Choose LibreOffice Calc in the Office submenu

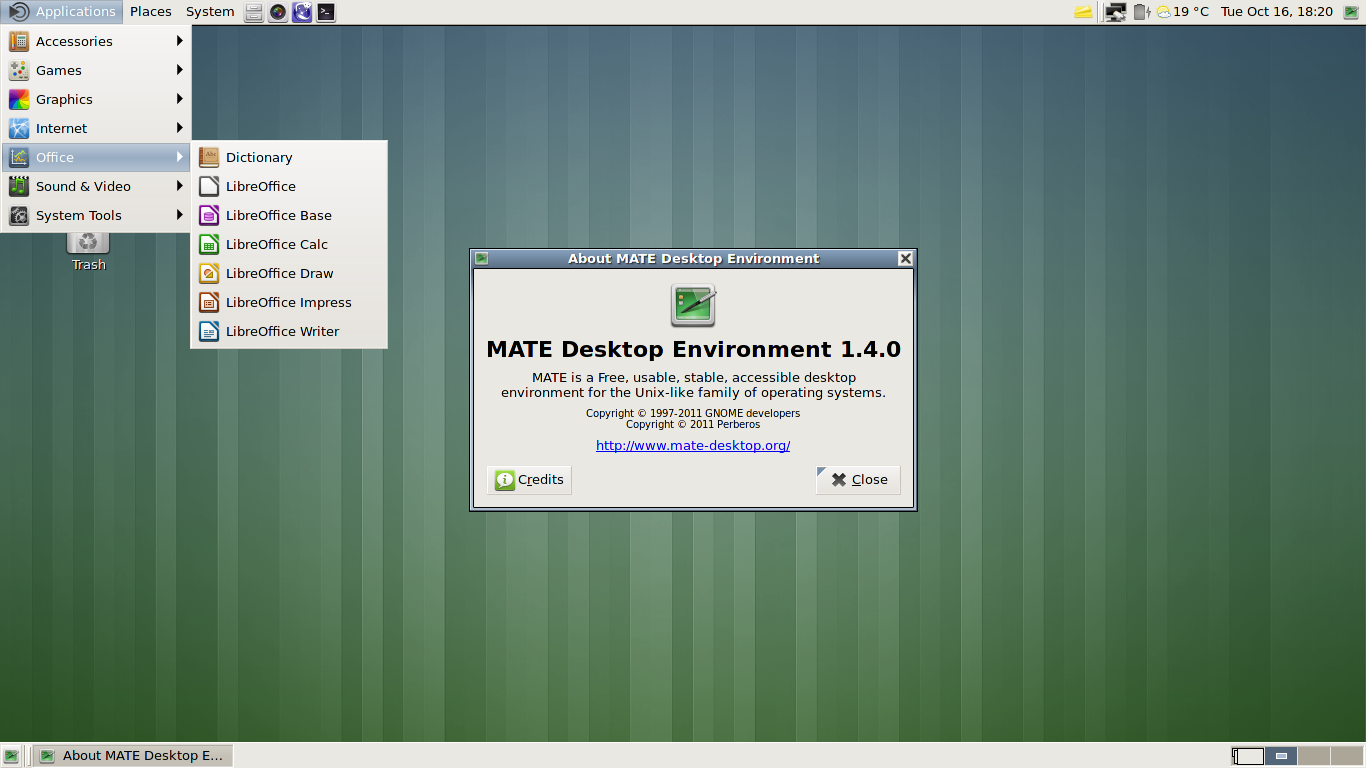coord(276,244)
